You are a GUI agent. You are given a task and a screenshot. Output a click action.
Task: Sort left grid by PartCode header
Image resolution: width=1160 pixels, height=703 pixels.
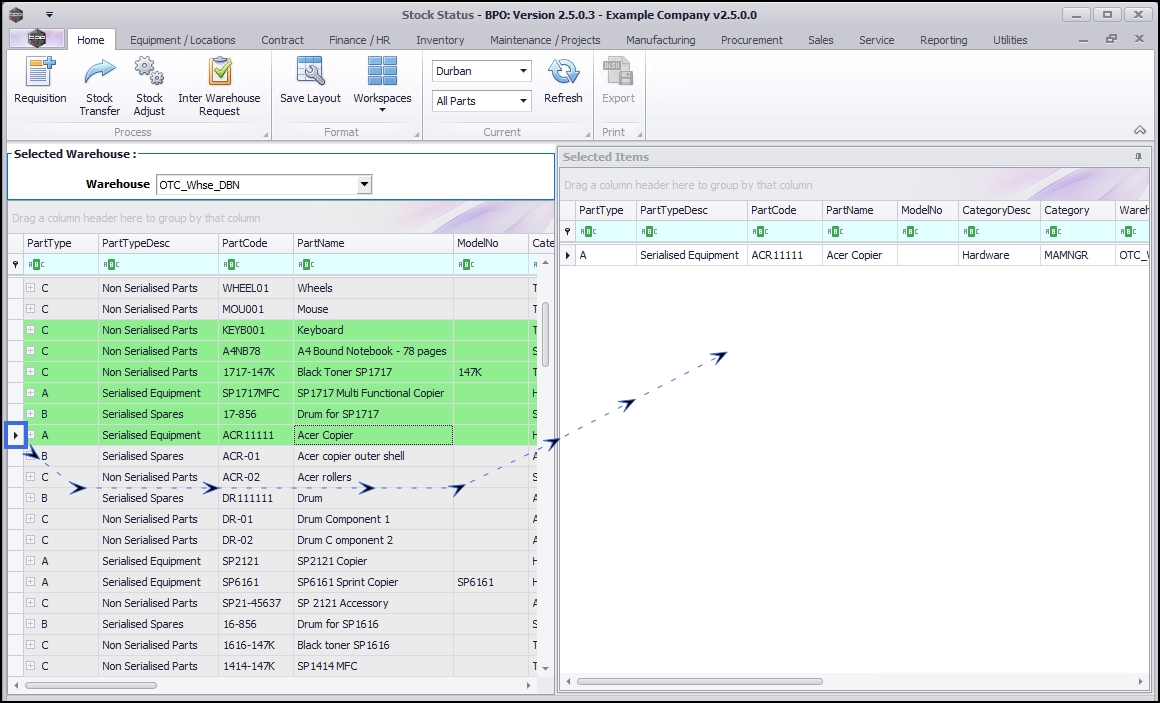pos(255,243)
